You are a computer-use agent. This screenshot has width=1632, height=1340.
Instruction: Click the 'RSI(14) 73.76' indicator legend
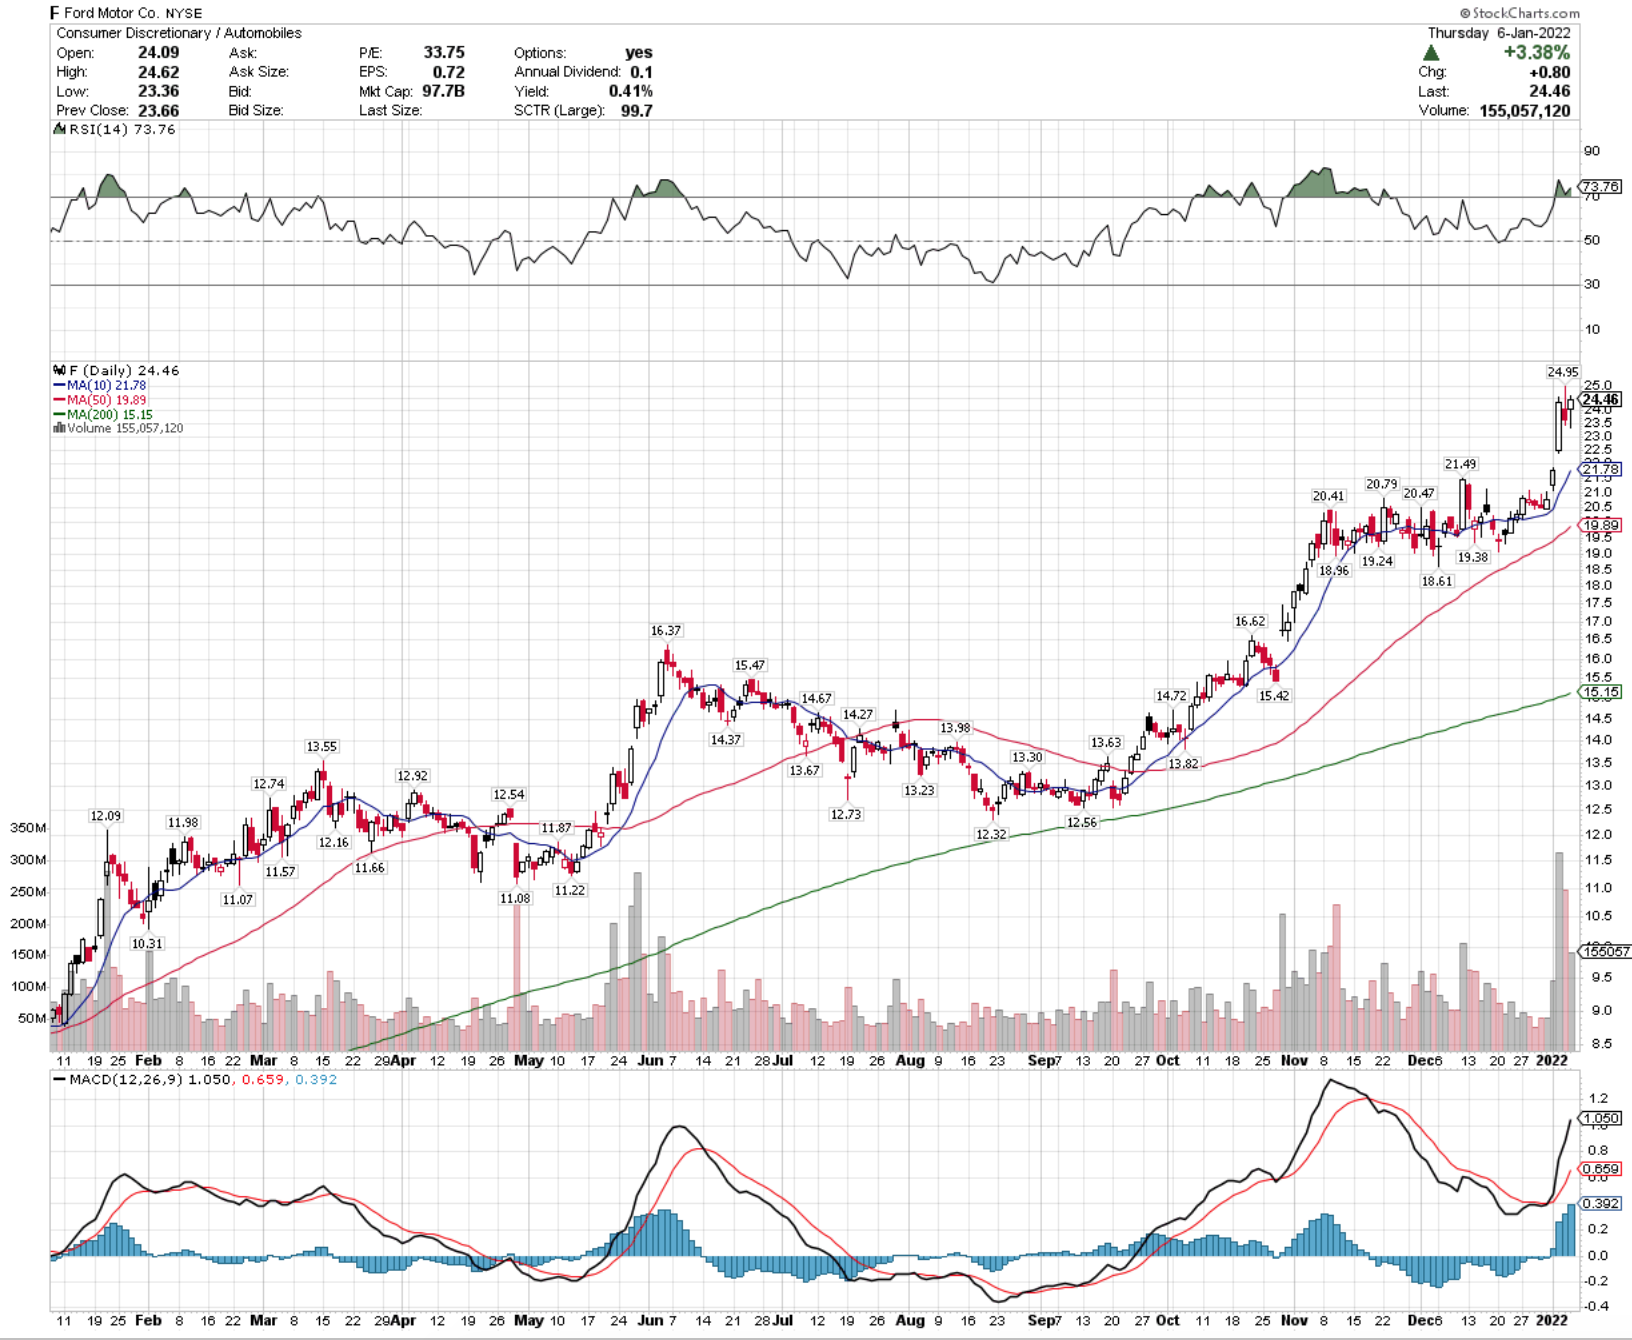click(x=115, y=130)
